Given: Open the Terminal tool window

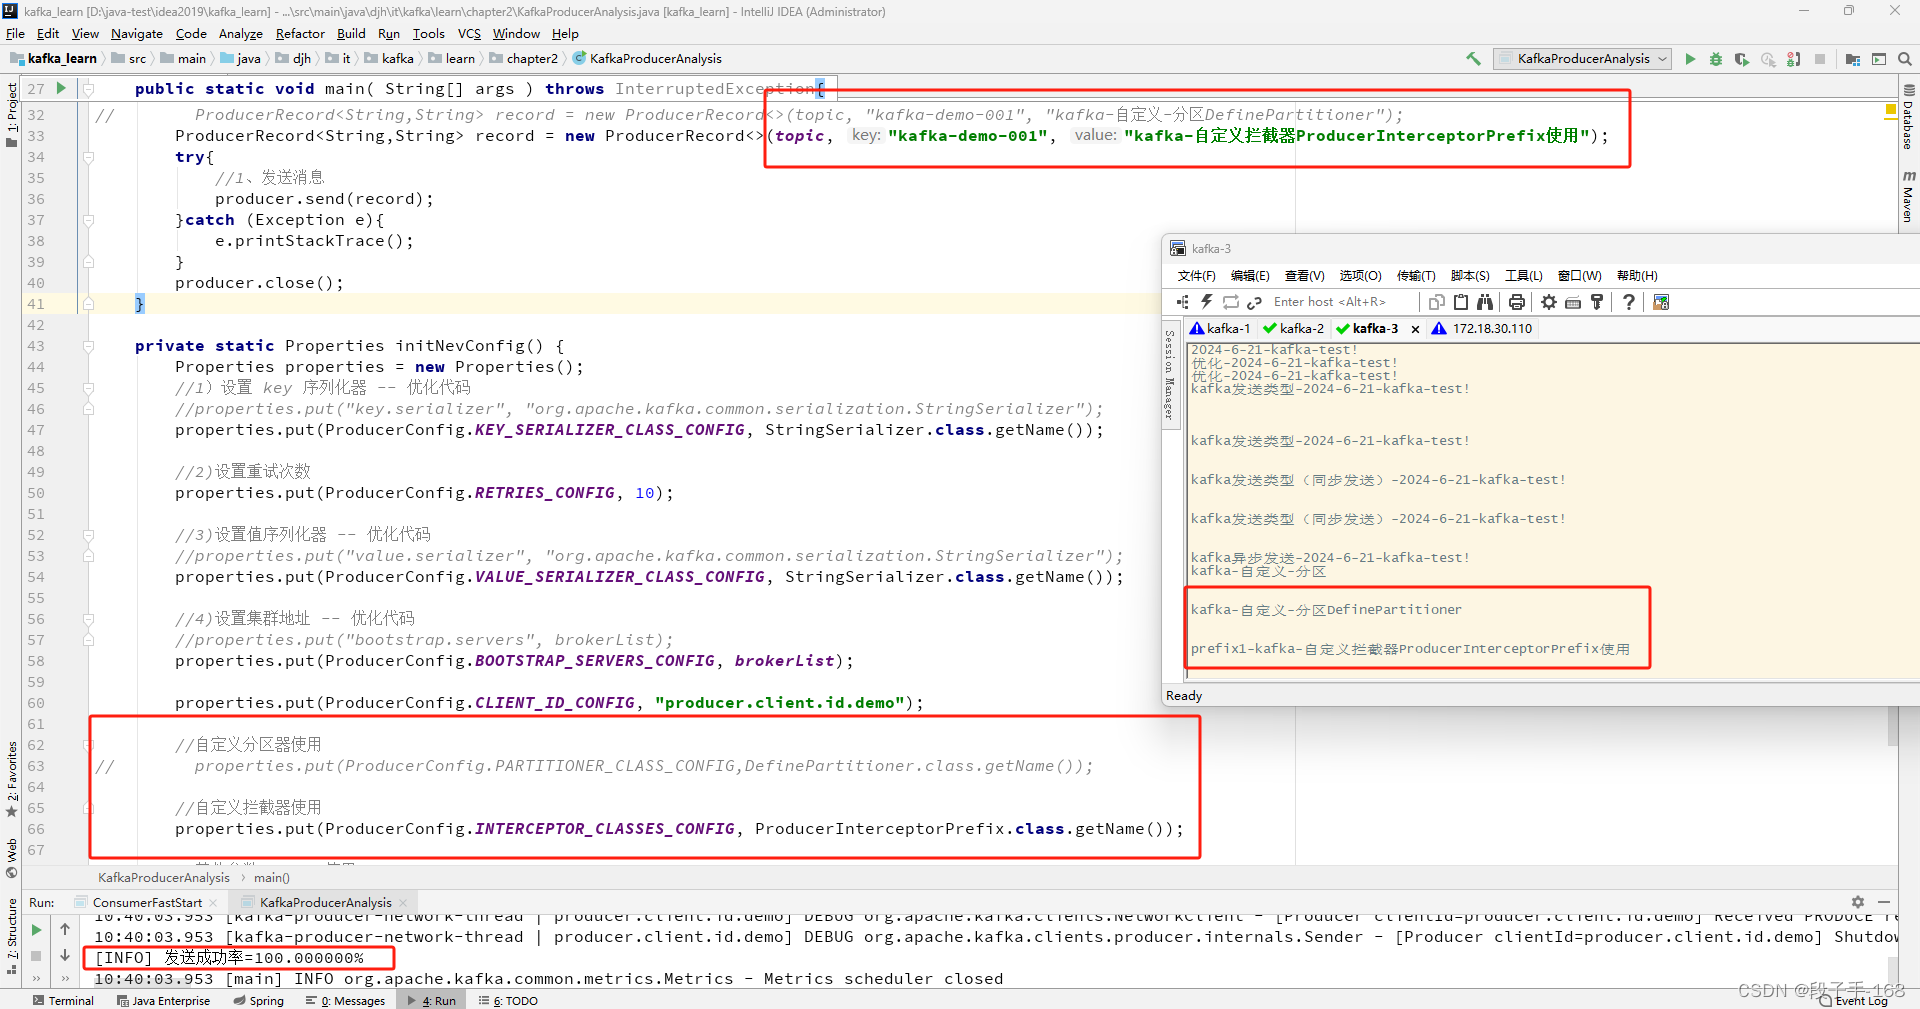Looking at the screenshot, I should tap(63, 1000).
